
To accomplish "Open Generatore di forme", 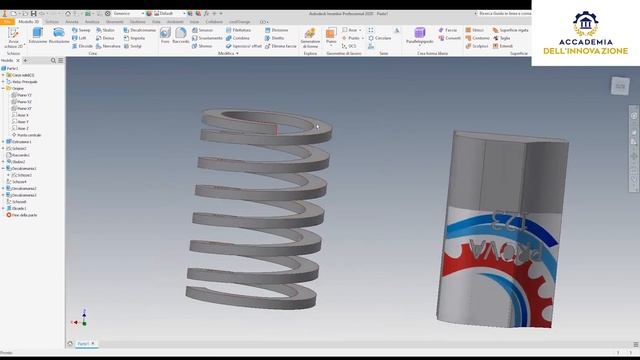I will click(x=310, y=38).
